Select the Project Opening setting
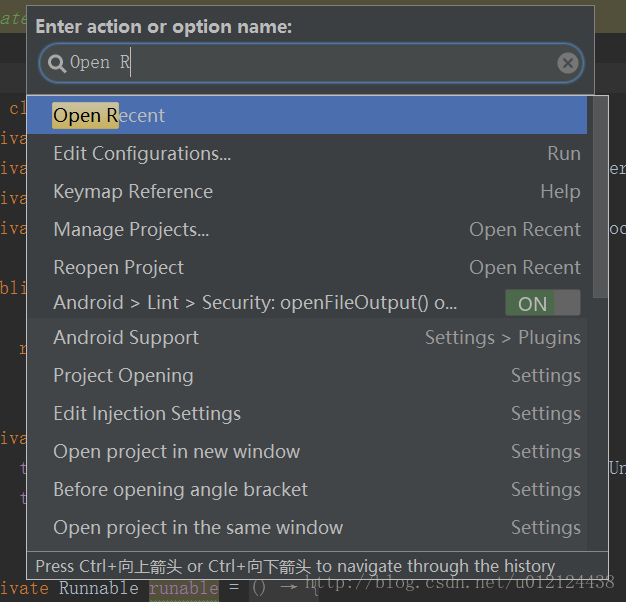The image size is (626, 602). (x=307, y=375)
